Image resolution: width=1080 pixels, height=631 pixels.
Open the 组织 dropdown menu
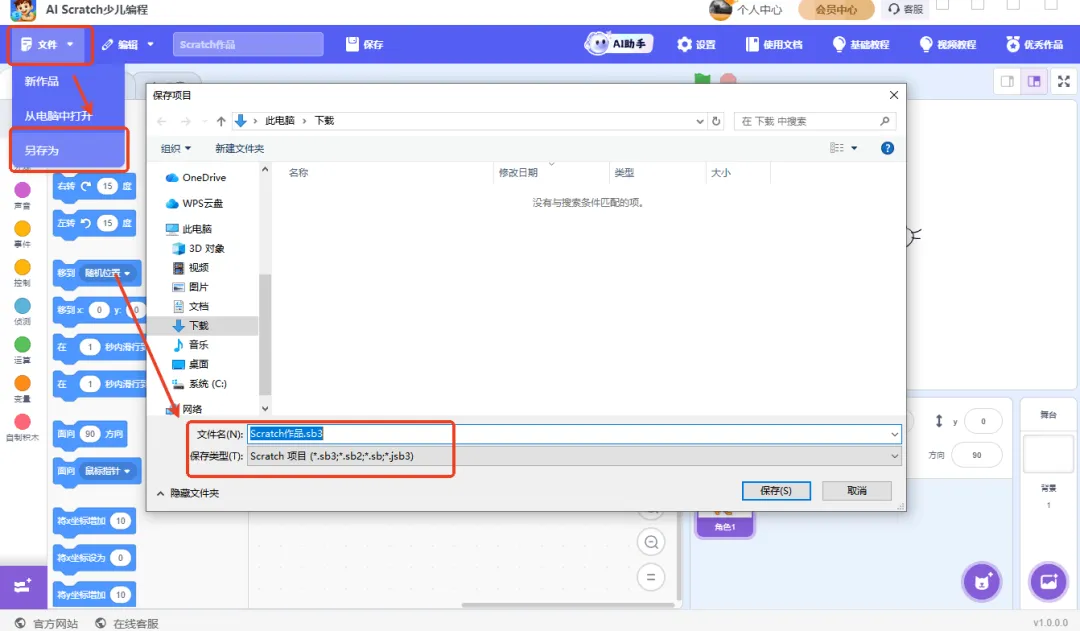(176, 148)
